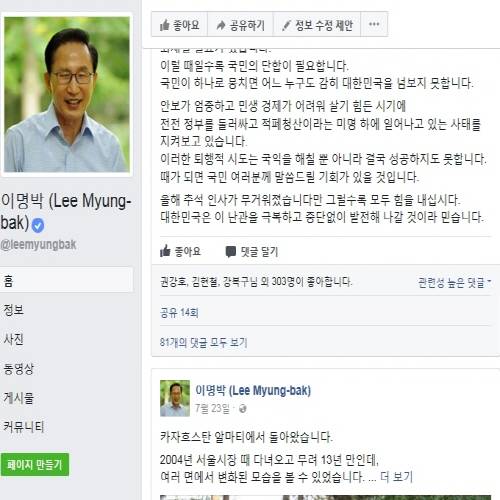Open the small profile thumbnail on second post
The width and height of the screenshot is (500, 500).
tap(175, 398)
